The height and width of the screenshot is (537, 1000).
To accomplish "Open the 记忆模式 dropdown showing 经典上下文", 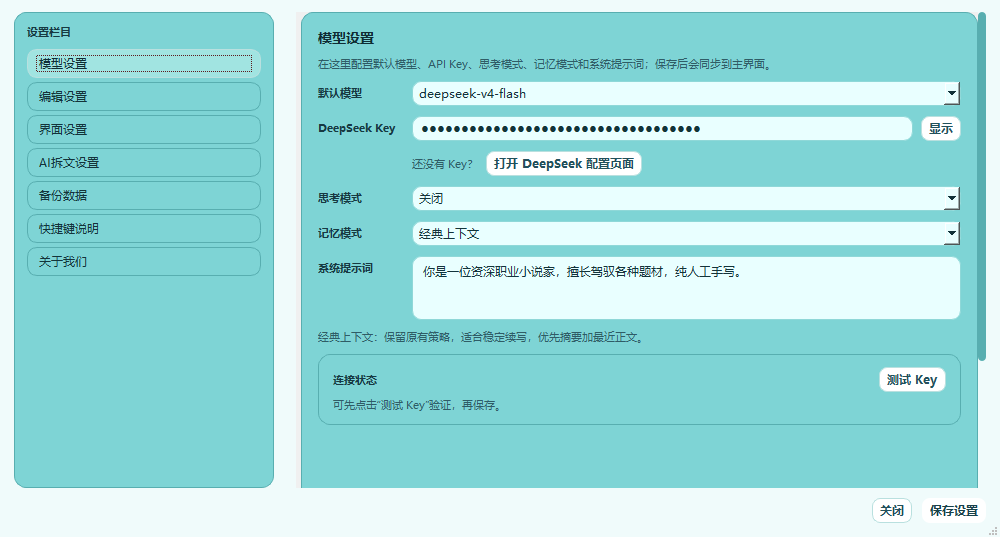I will (x=686, y=233).
